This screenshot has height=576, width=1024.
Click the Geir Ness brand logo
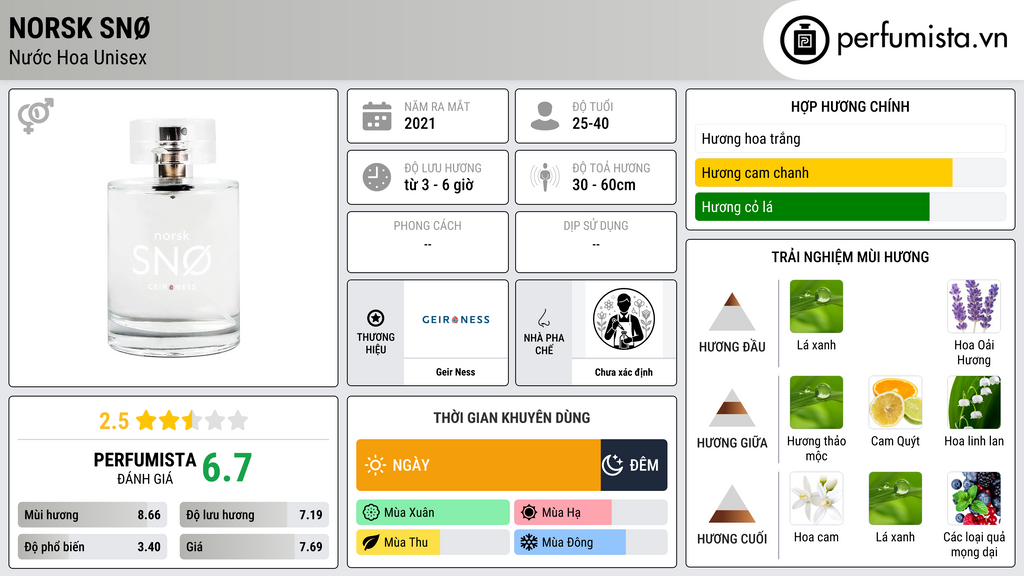tap(456, 319)
